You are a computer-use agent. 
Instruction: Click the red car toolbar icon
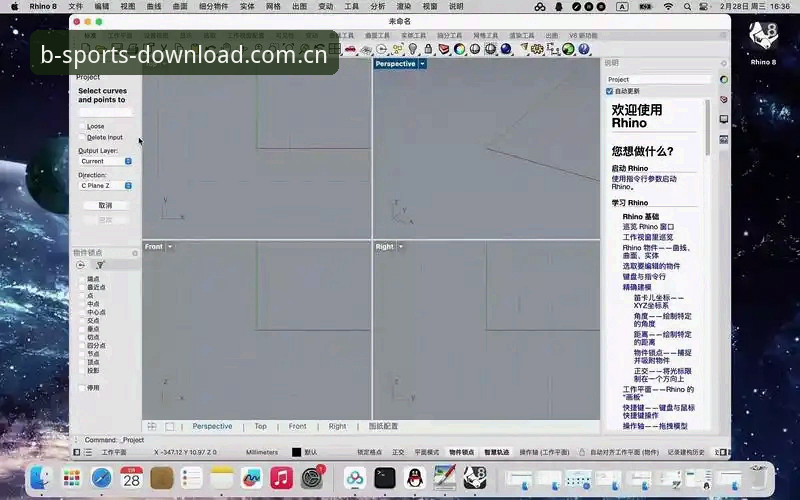click(x=350, y=49)
